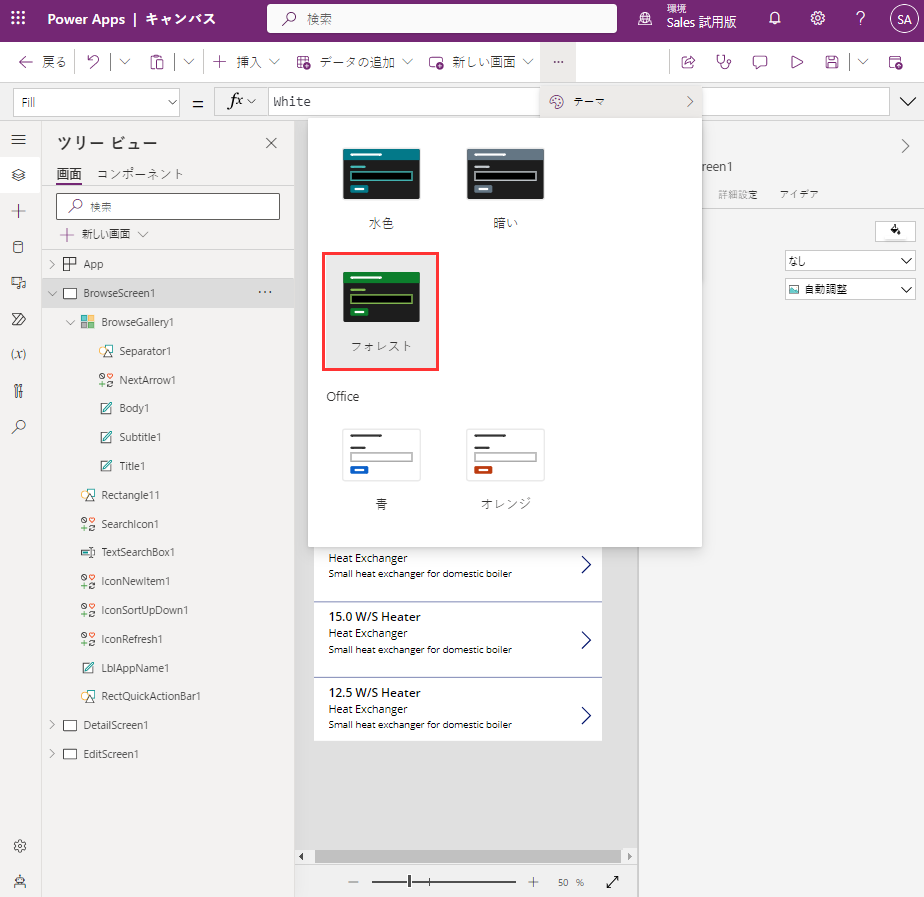Open the app launcher waffle icon
Image resolution: width=924 pixels, height=897 pixels.
pyautogui.click(x=18, y=18)
